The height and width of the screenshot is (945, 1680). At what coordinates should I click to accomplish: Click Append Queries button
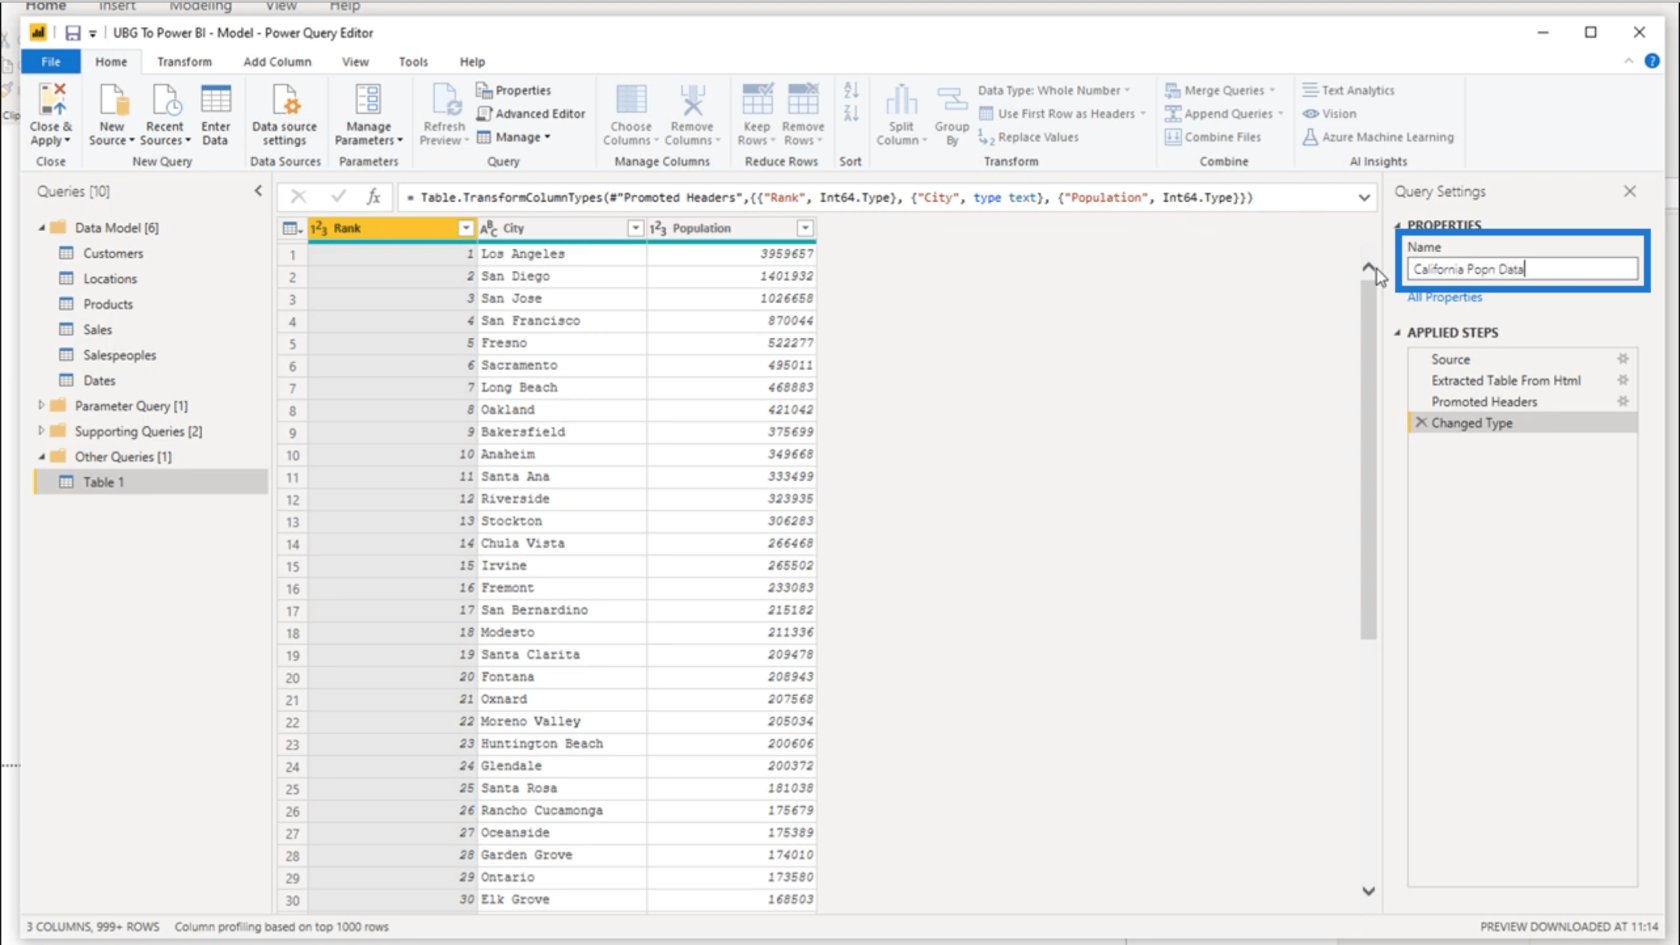1224,114
